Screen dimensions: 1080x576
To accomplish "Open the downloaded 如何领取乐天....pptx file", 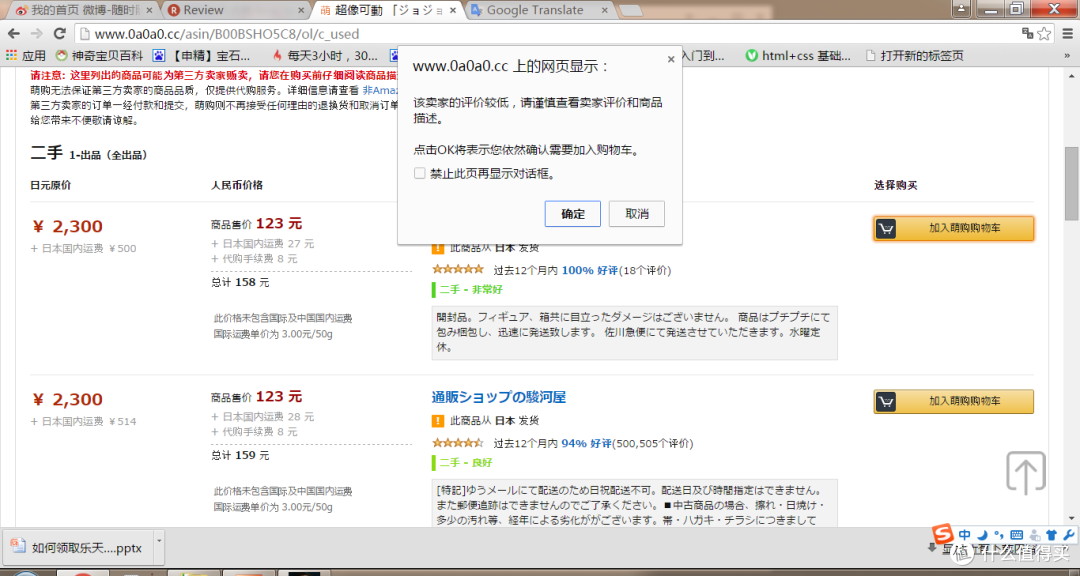I will click(77, 548).
